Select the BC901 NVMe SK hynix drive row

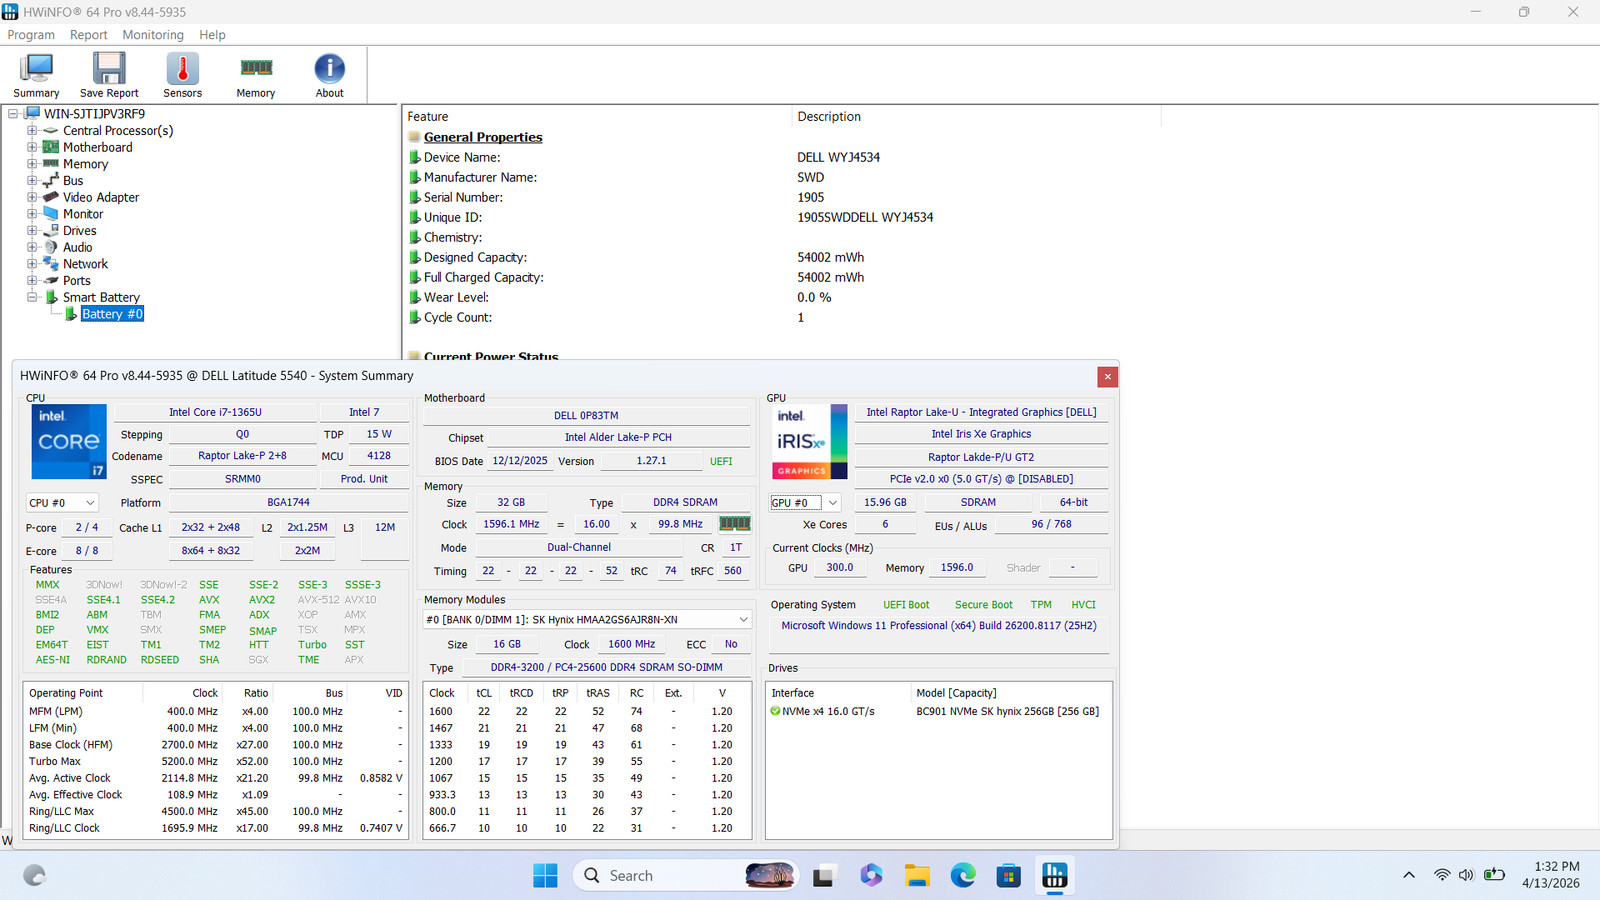938,712
